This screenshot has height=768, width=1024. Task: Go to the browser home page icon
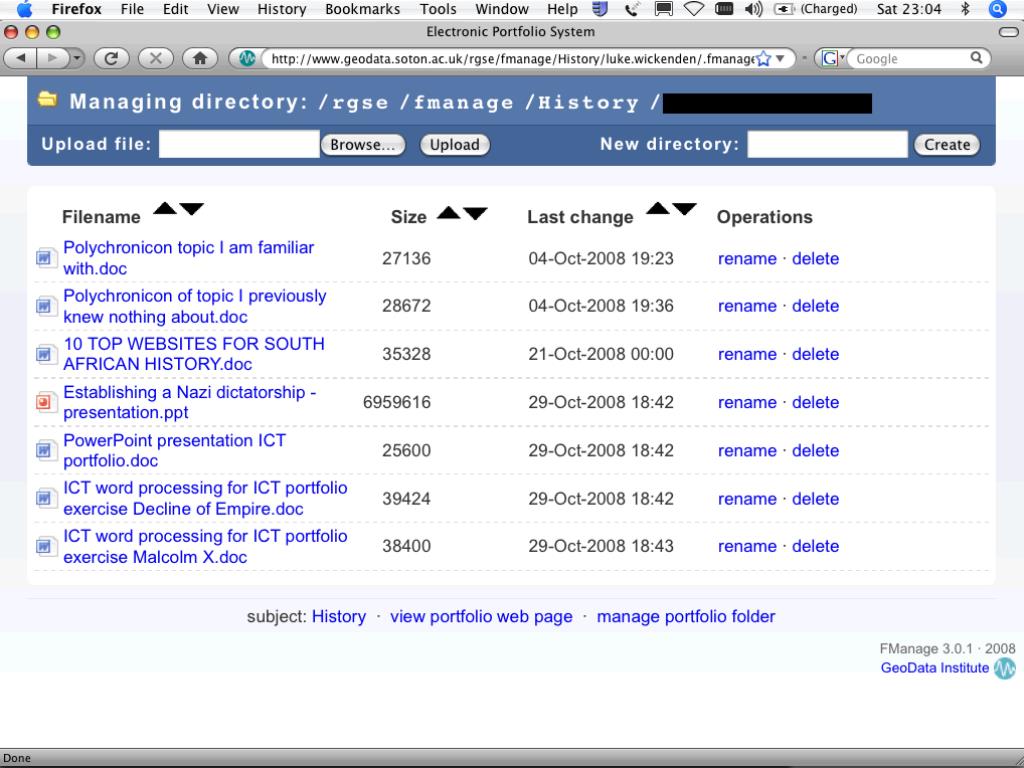click(200, 58)
